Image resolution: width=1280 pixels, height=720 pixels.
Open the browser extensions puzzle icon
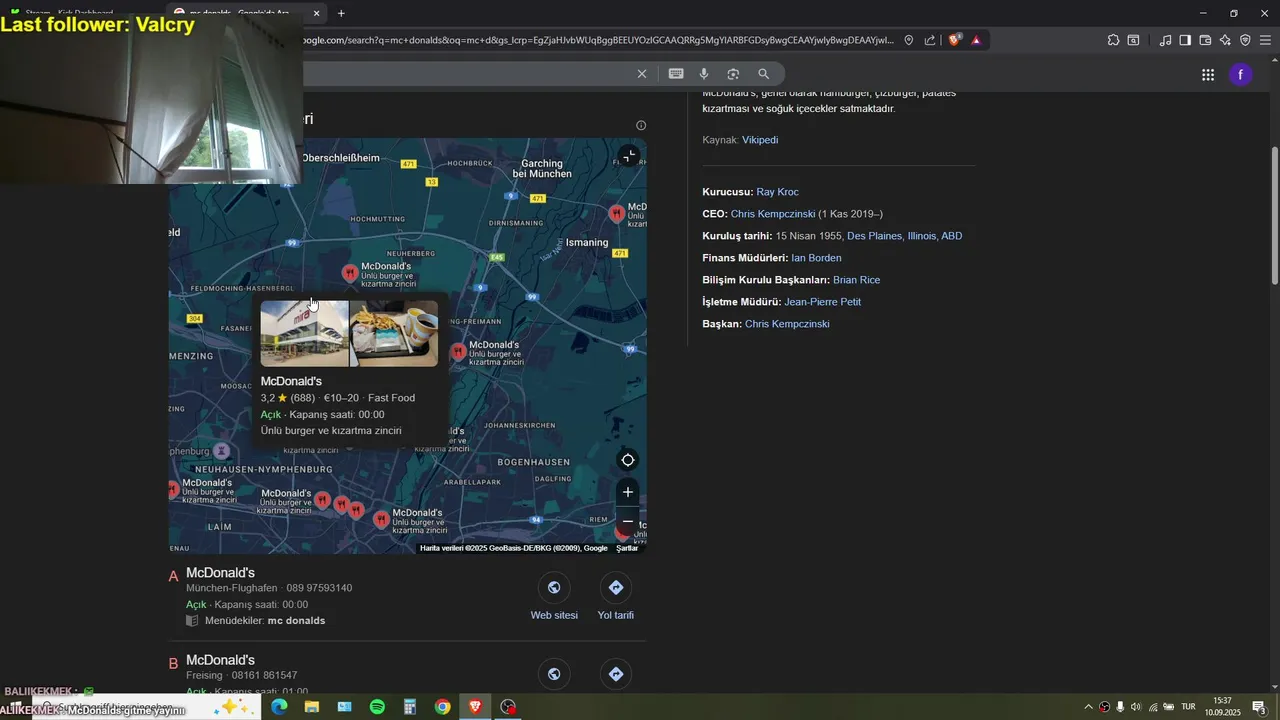1113,40
